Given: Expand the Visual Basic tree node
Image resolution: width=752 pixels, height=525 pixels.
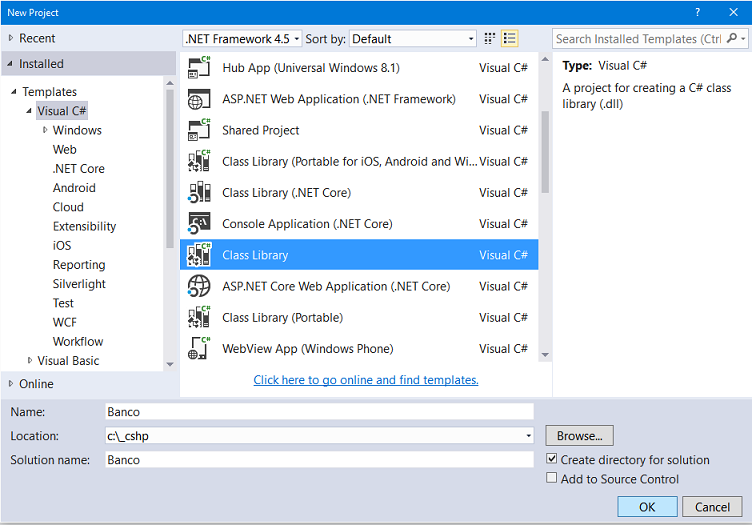Looking at the screenshot, I should coord(30,360).
